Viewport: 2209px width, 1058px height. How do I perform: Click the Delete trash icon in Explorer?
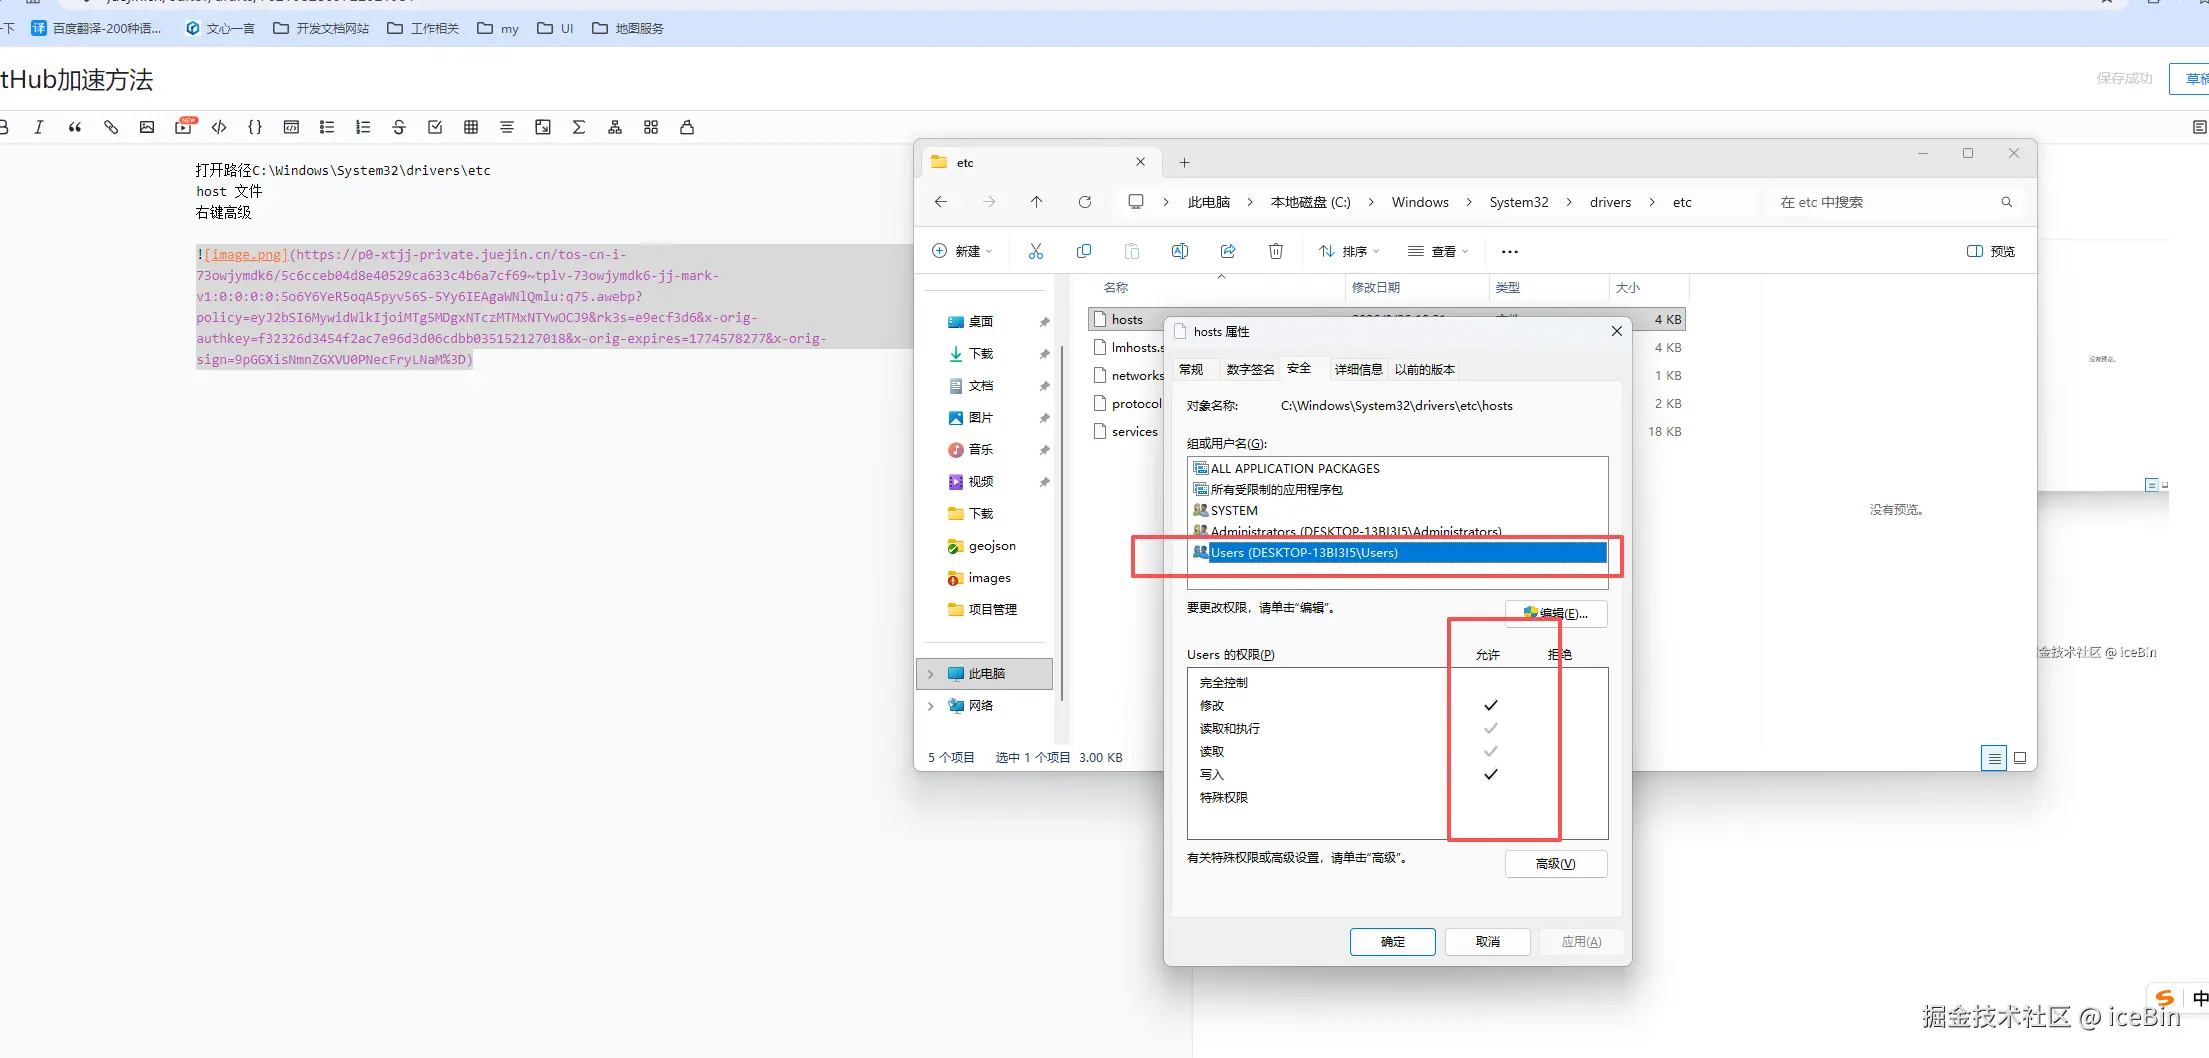1276,251
